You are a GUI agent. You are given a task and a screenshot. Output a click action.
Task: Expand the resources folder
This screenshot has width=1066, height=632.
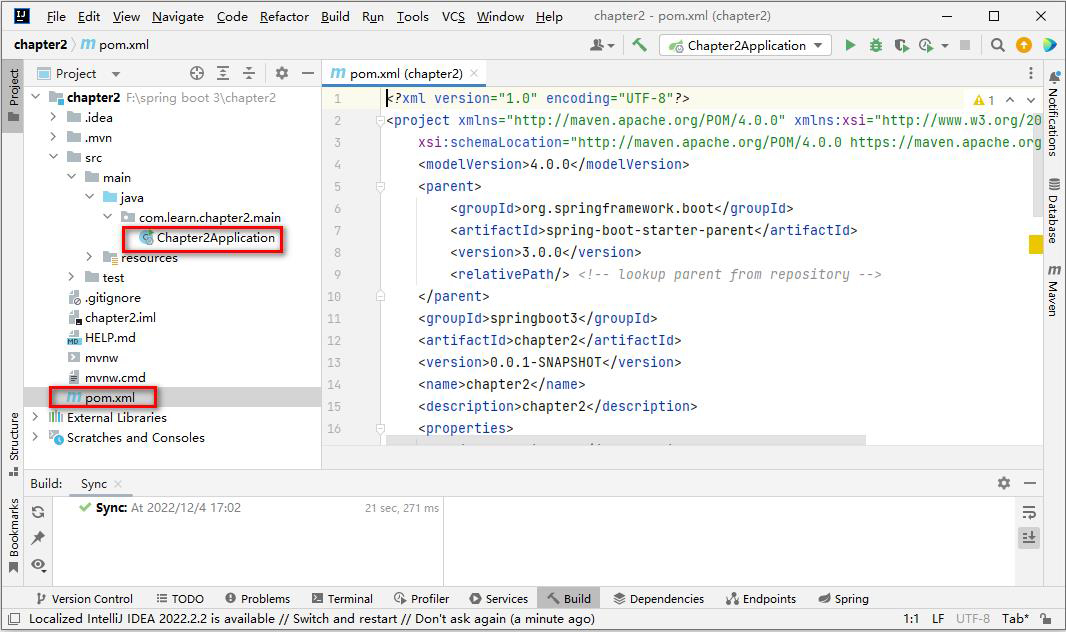tap(89, 257)
